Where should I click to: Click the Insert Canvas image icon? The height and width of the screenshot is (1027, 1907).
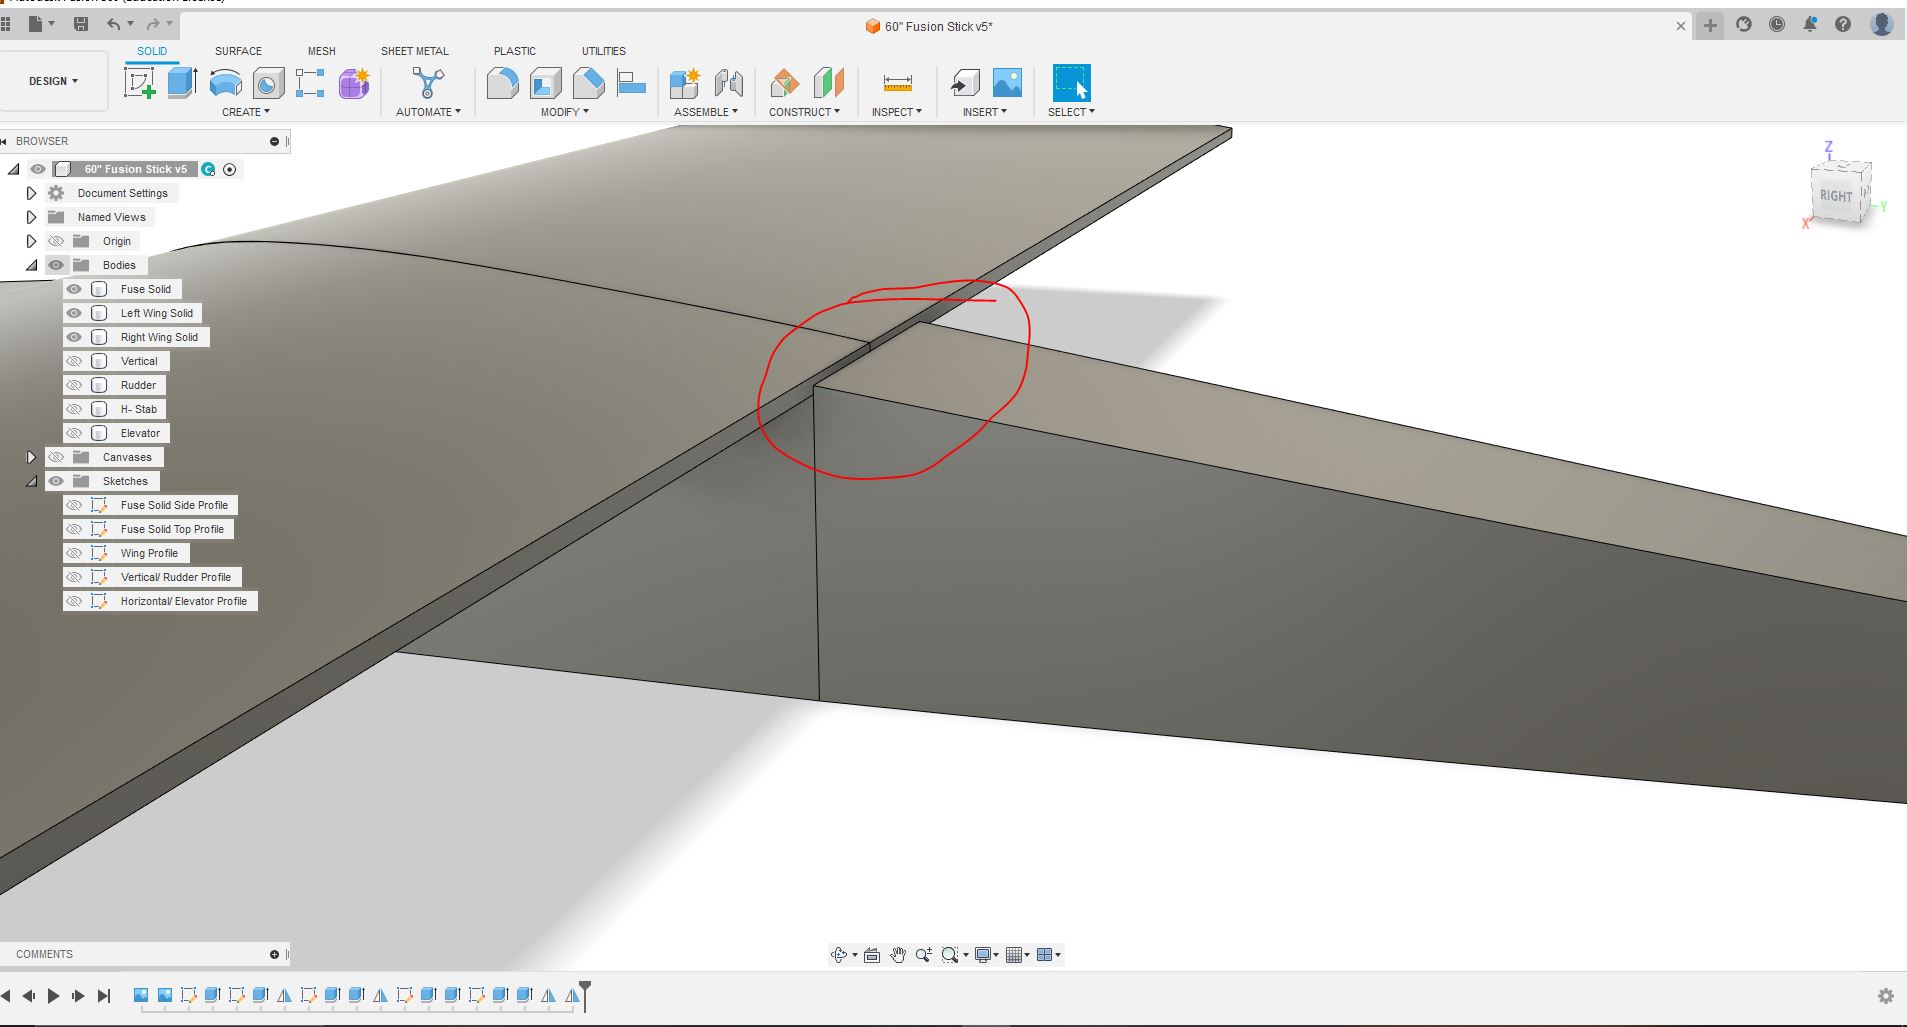pyautogui.click(x=1007, y=83)
